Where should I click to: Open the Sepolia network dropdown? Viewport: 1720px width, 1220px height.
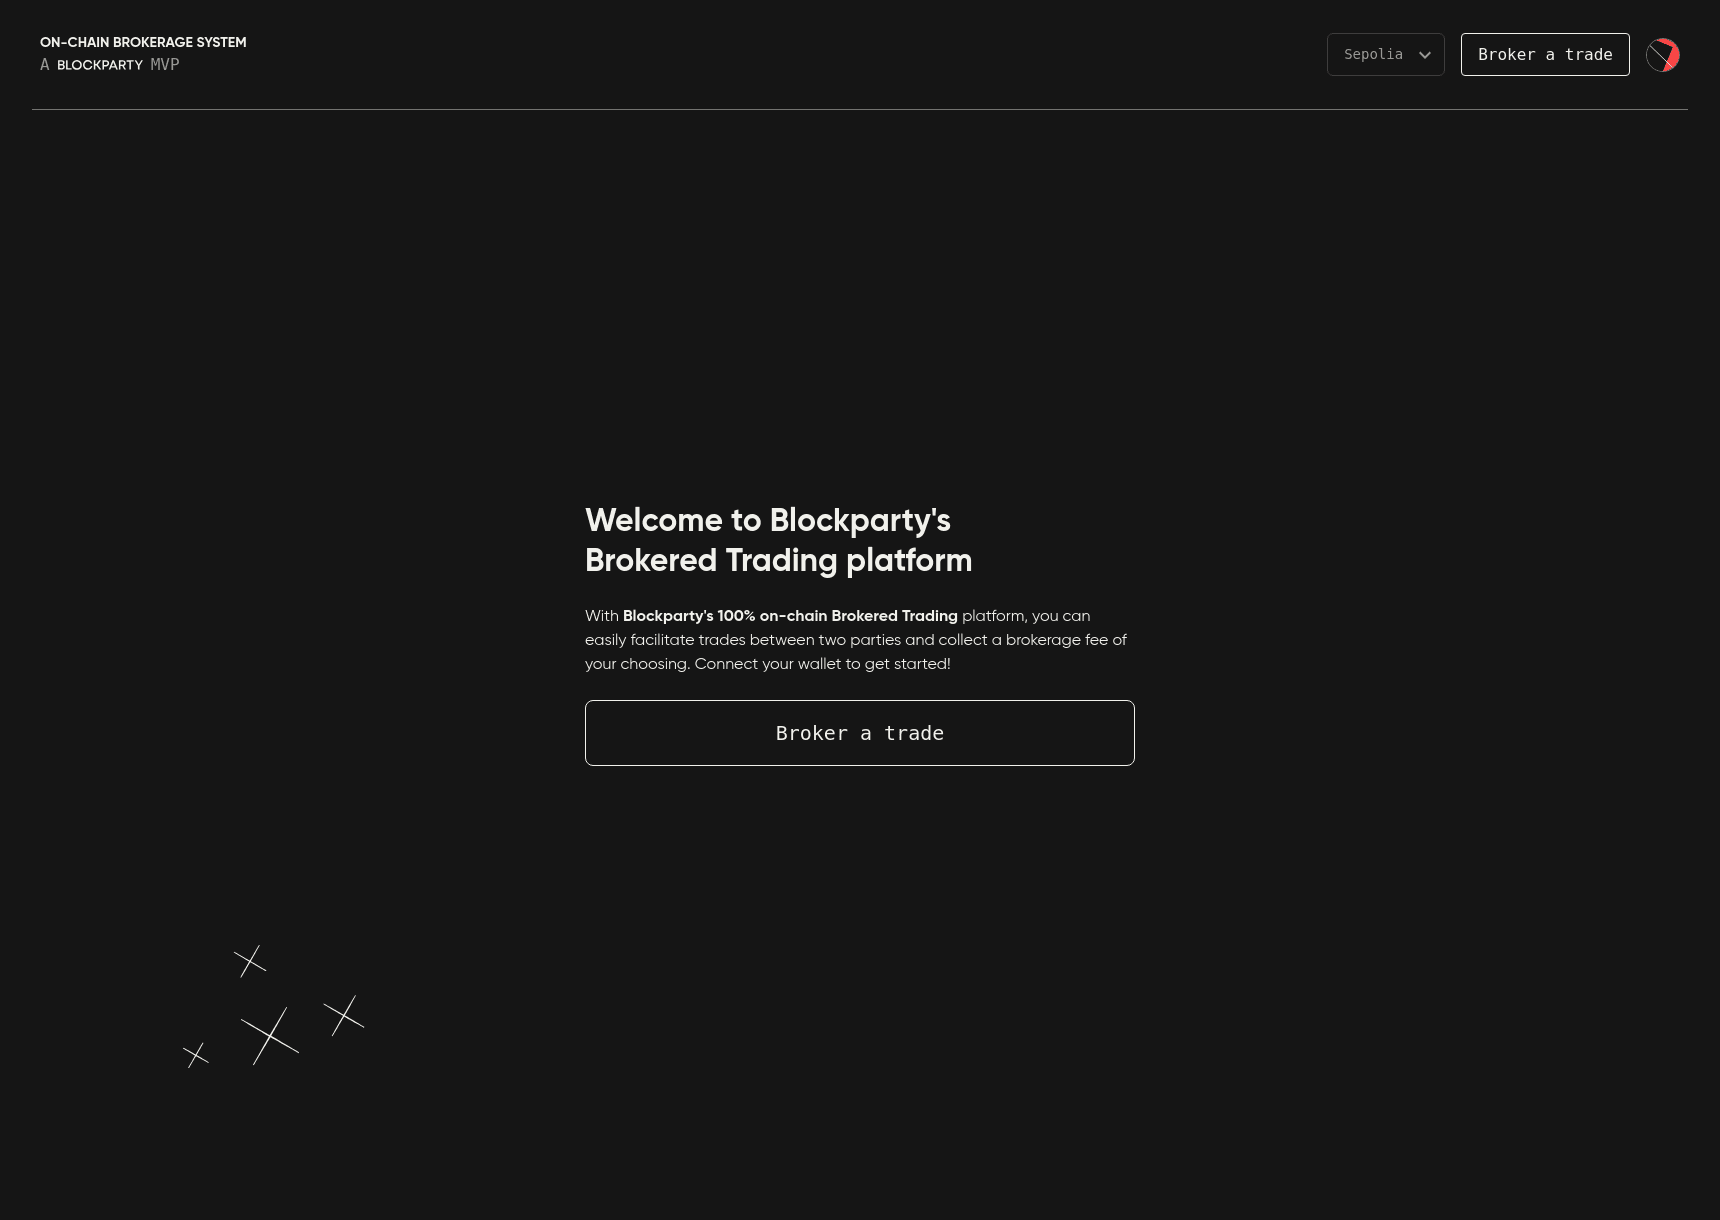click(1386, 54)
